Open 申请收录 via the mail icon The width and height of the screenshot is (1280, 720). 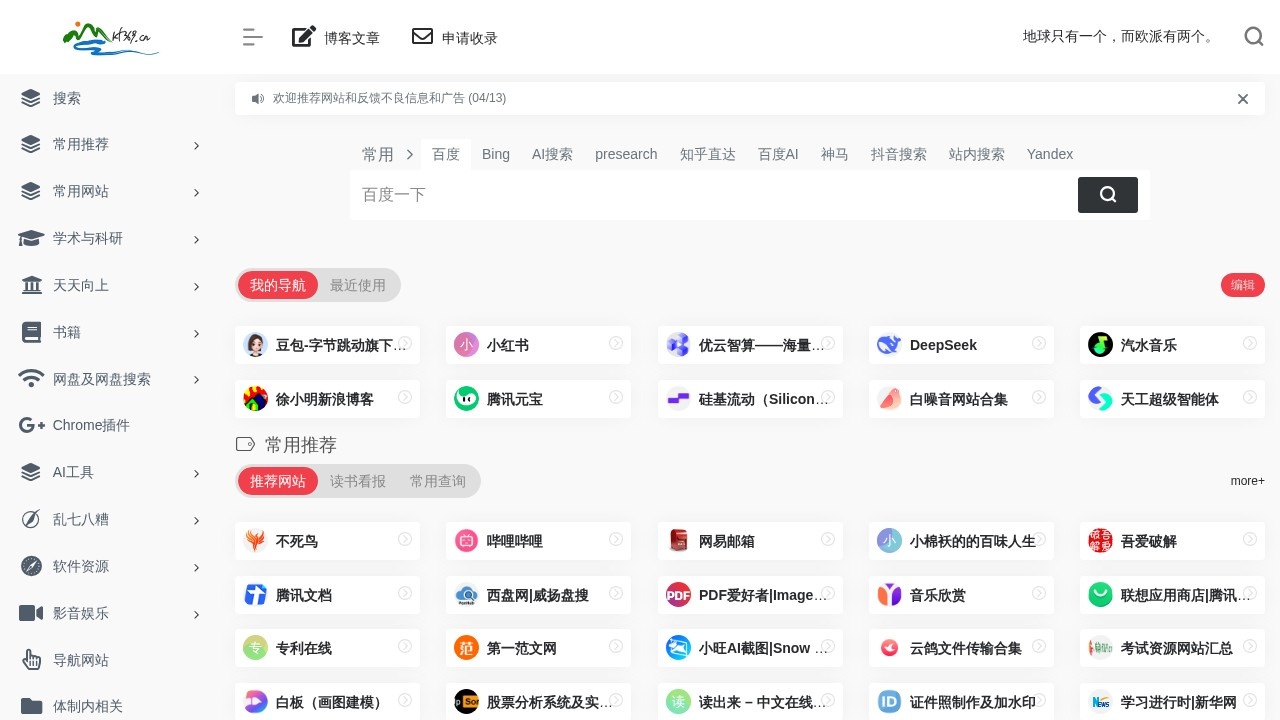coord(422,36)
